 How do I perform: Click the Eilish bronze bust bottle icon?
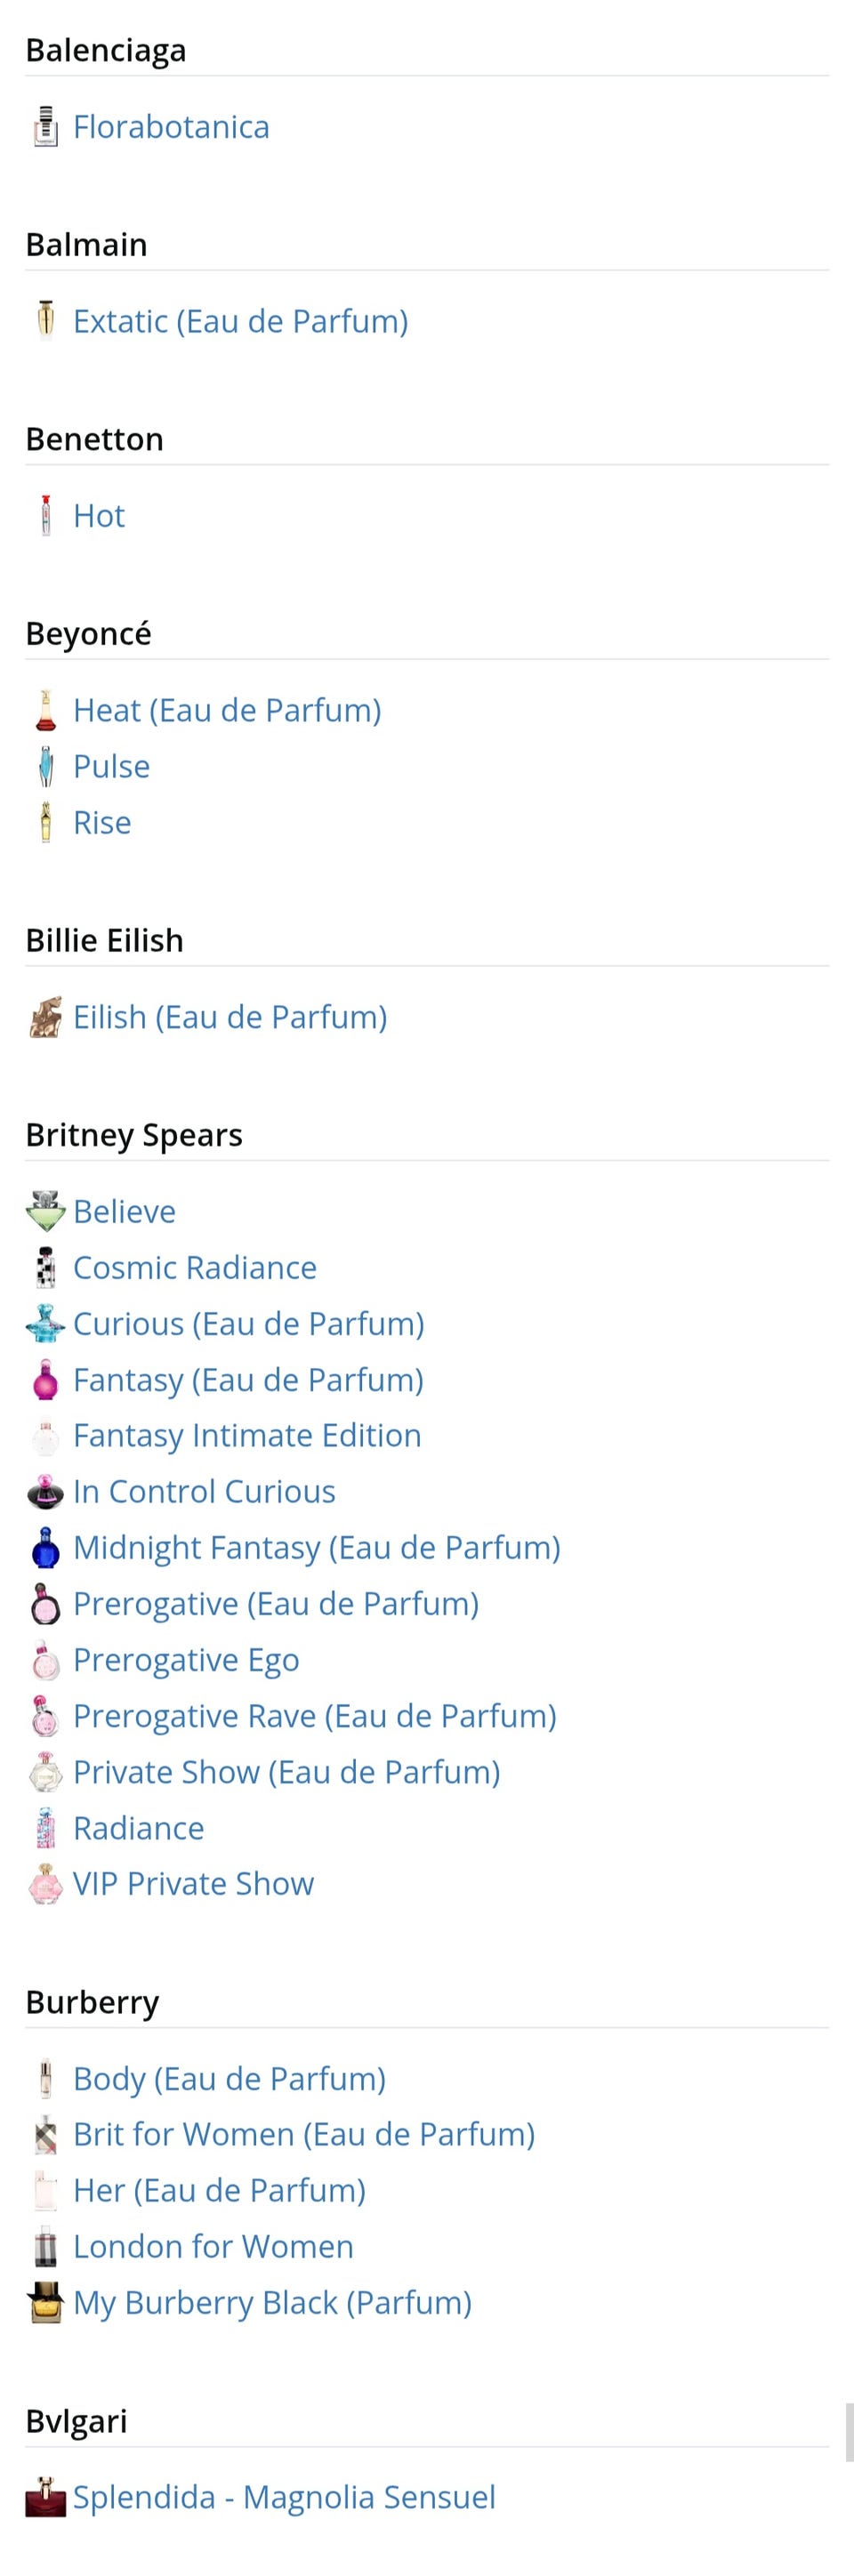click(45, 1017)
